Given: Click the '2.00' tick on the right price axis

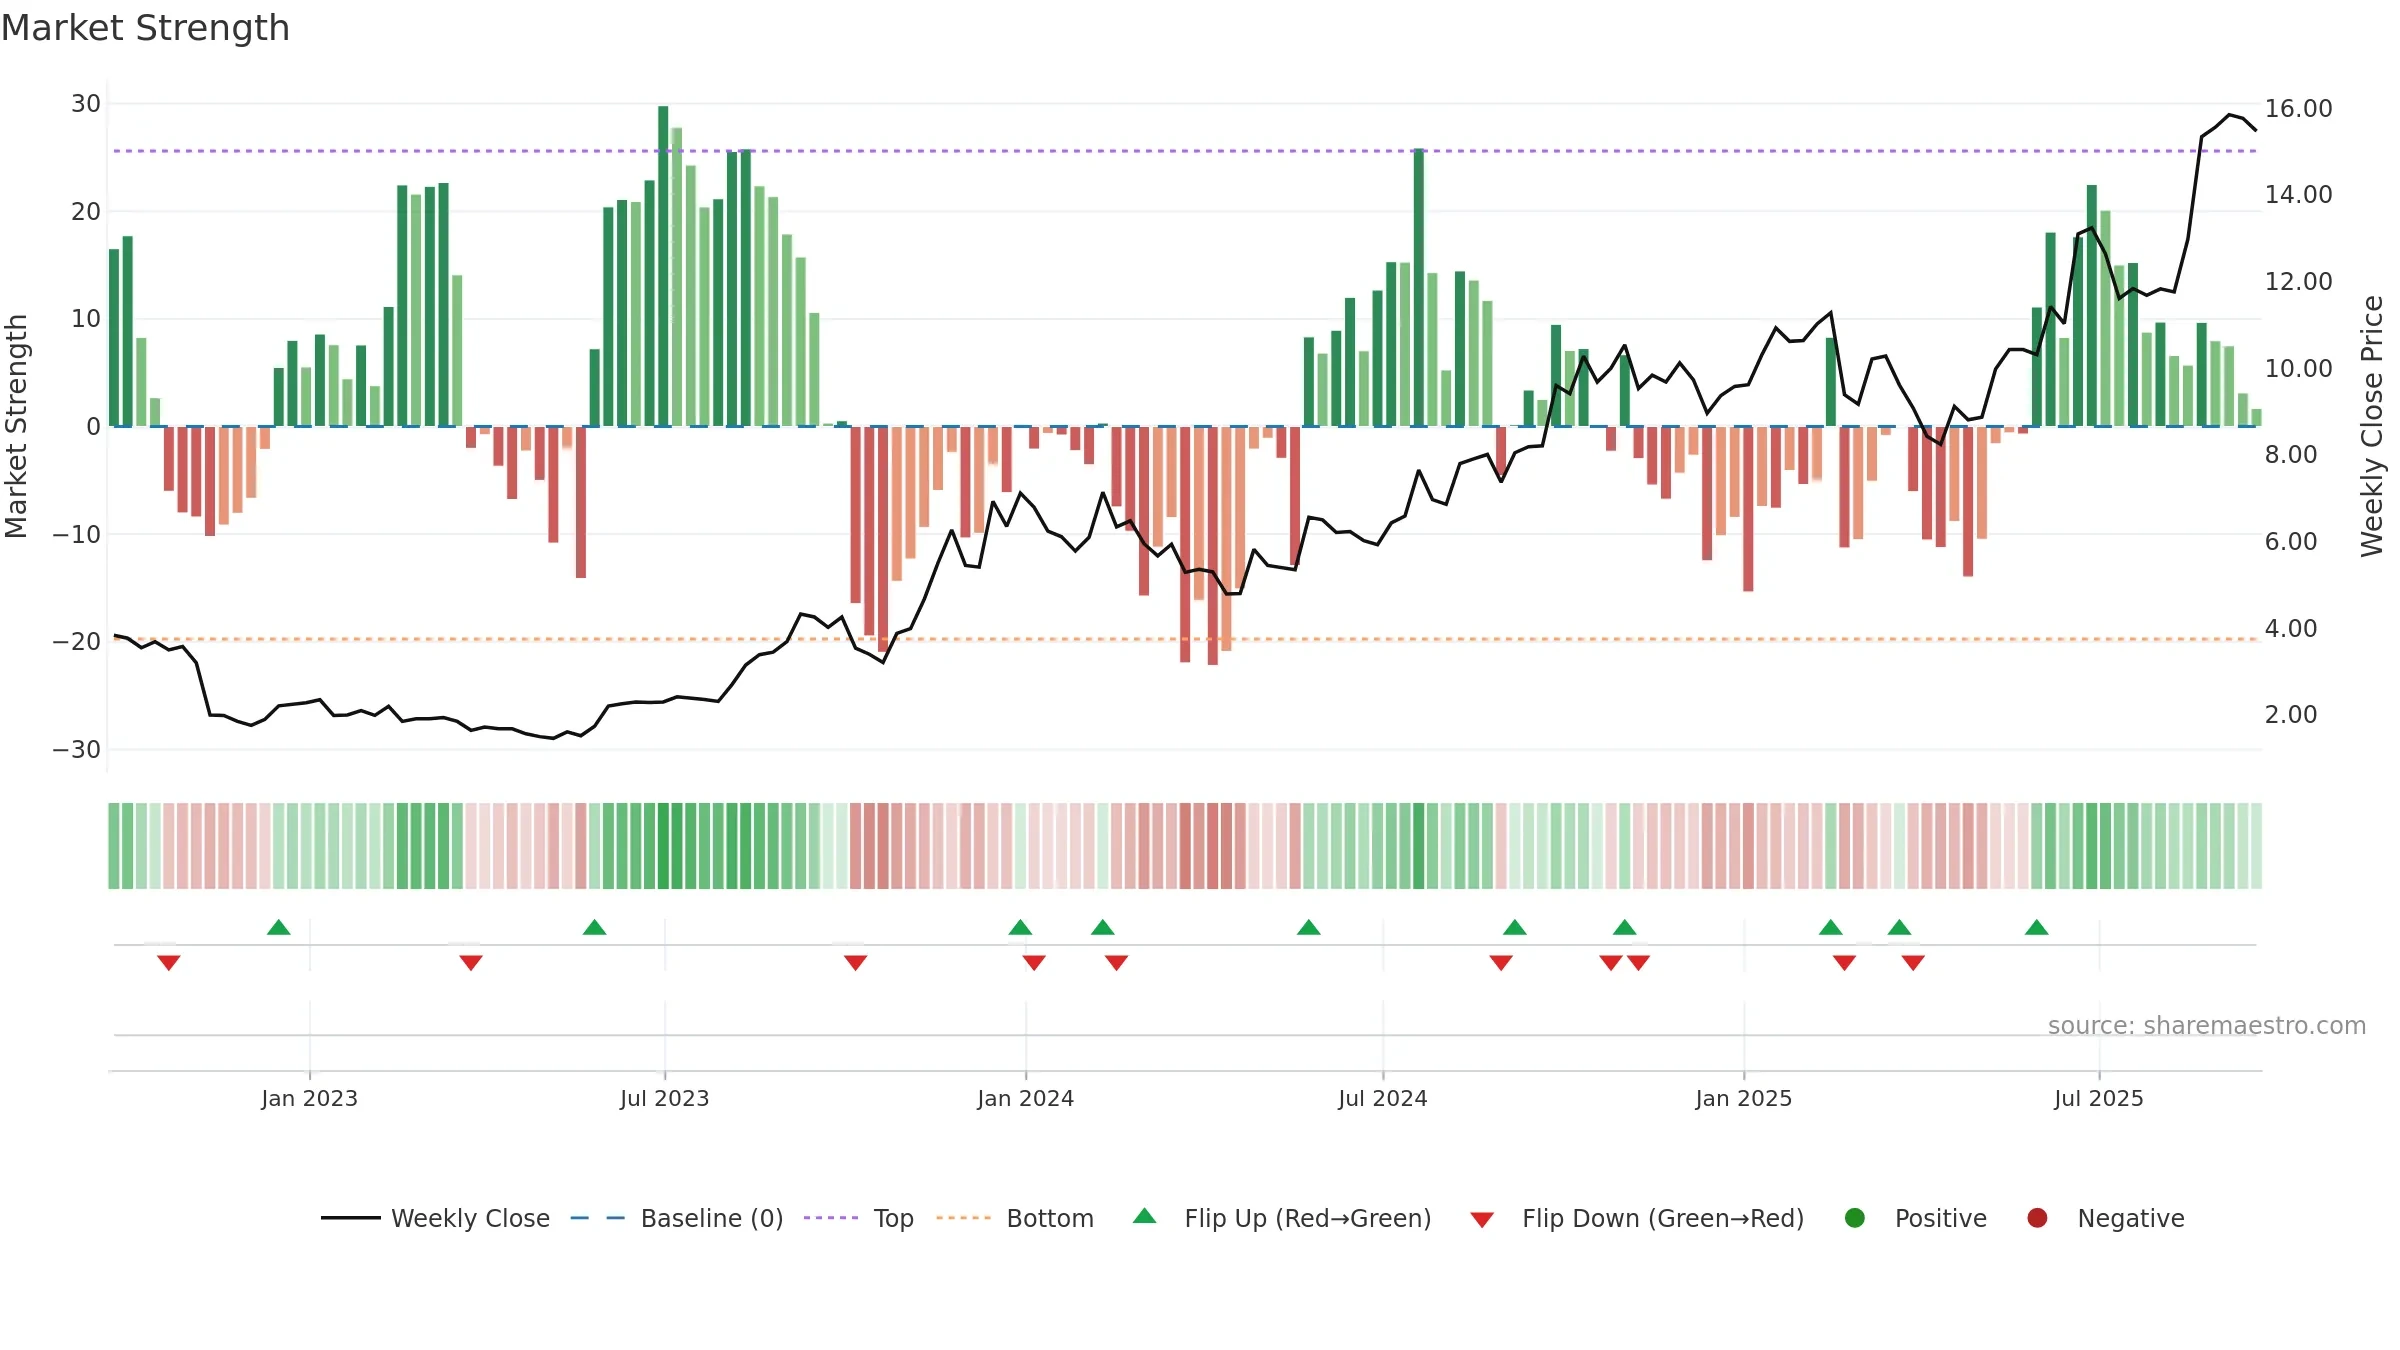Looking at the screenshot, I should click(2291, 715).
